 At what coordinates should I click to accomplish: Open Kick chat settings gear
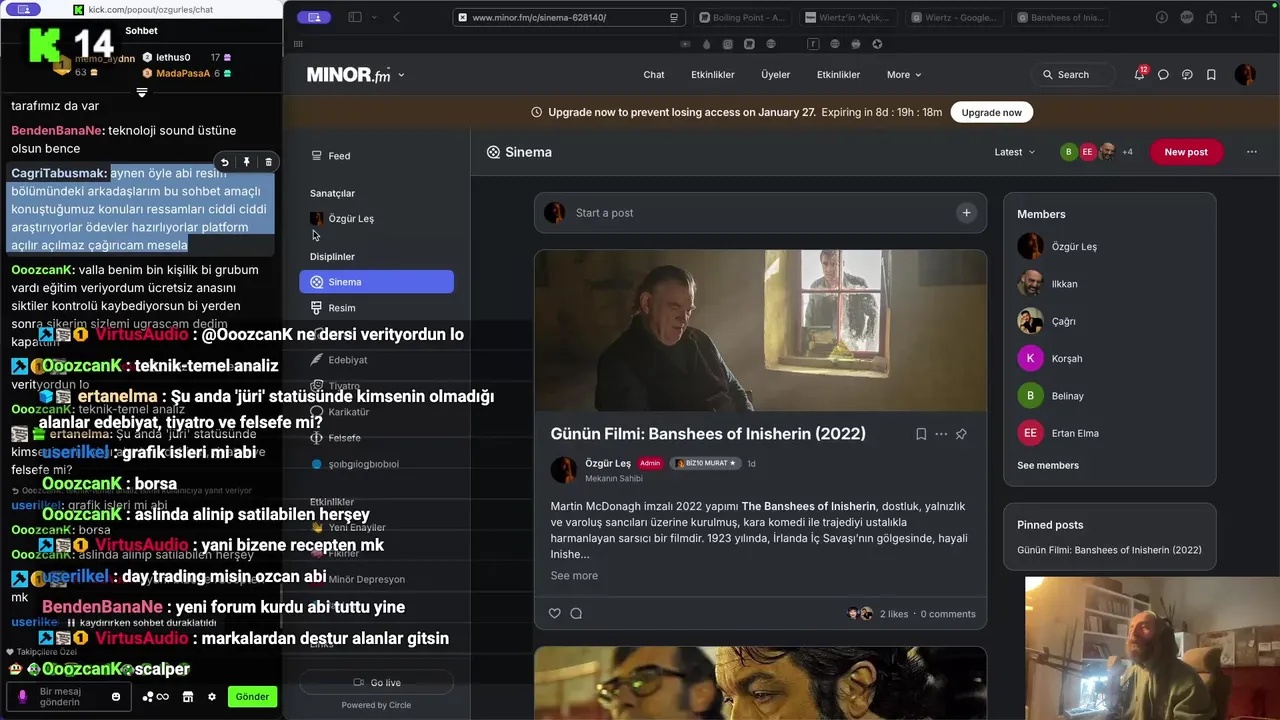pyautogui.click(x=212, y=697)
